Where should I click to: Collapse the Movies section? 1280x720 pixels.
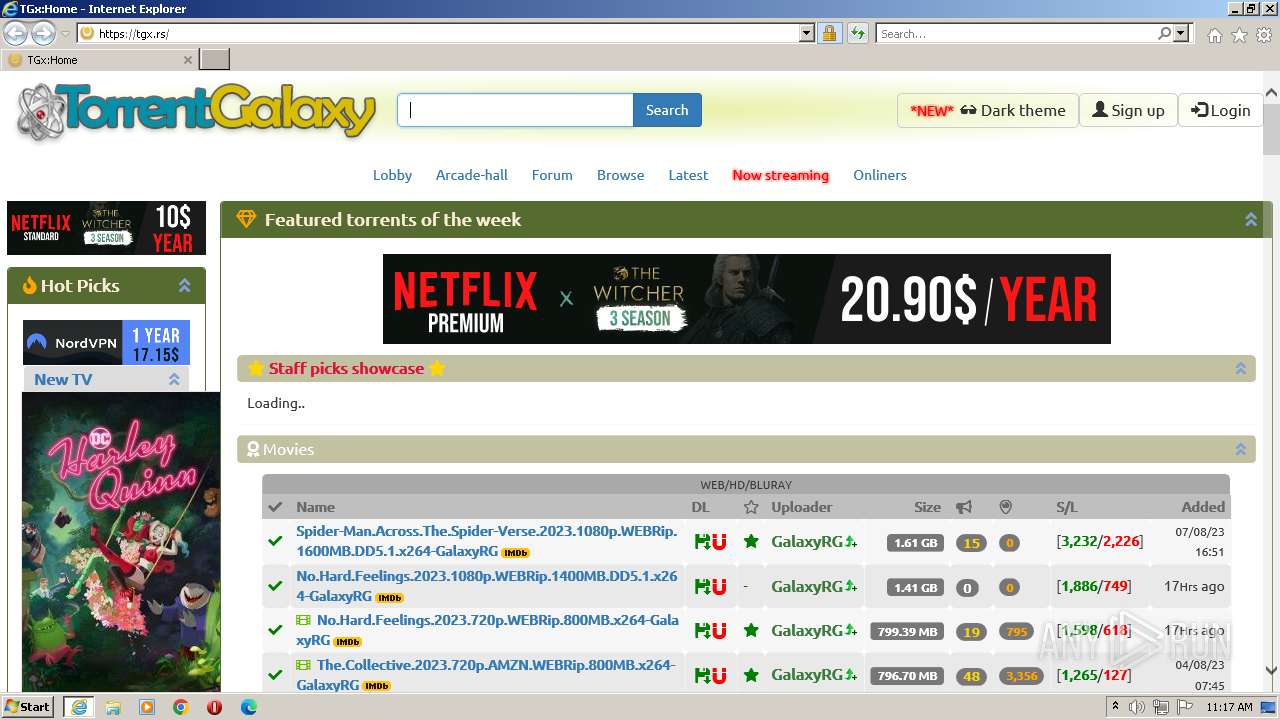click(x=1240, y=449)
